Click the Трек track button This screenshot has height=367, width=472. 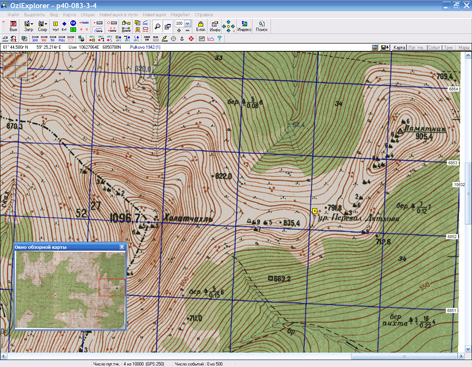[x=449, y=48]
